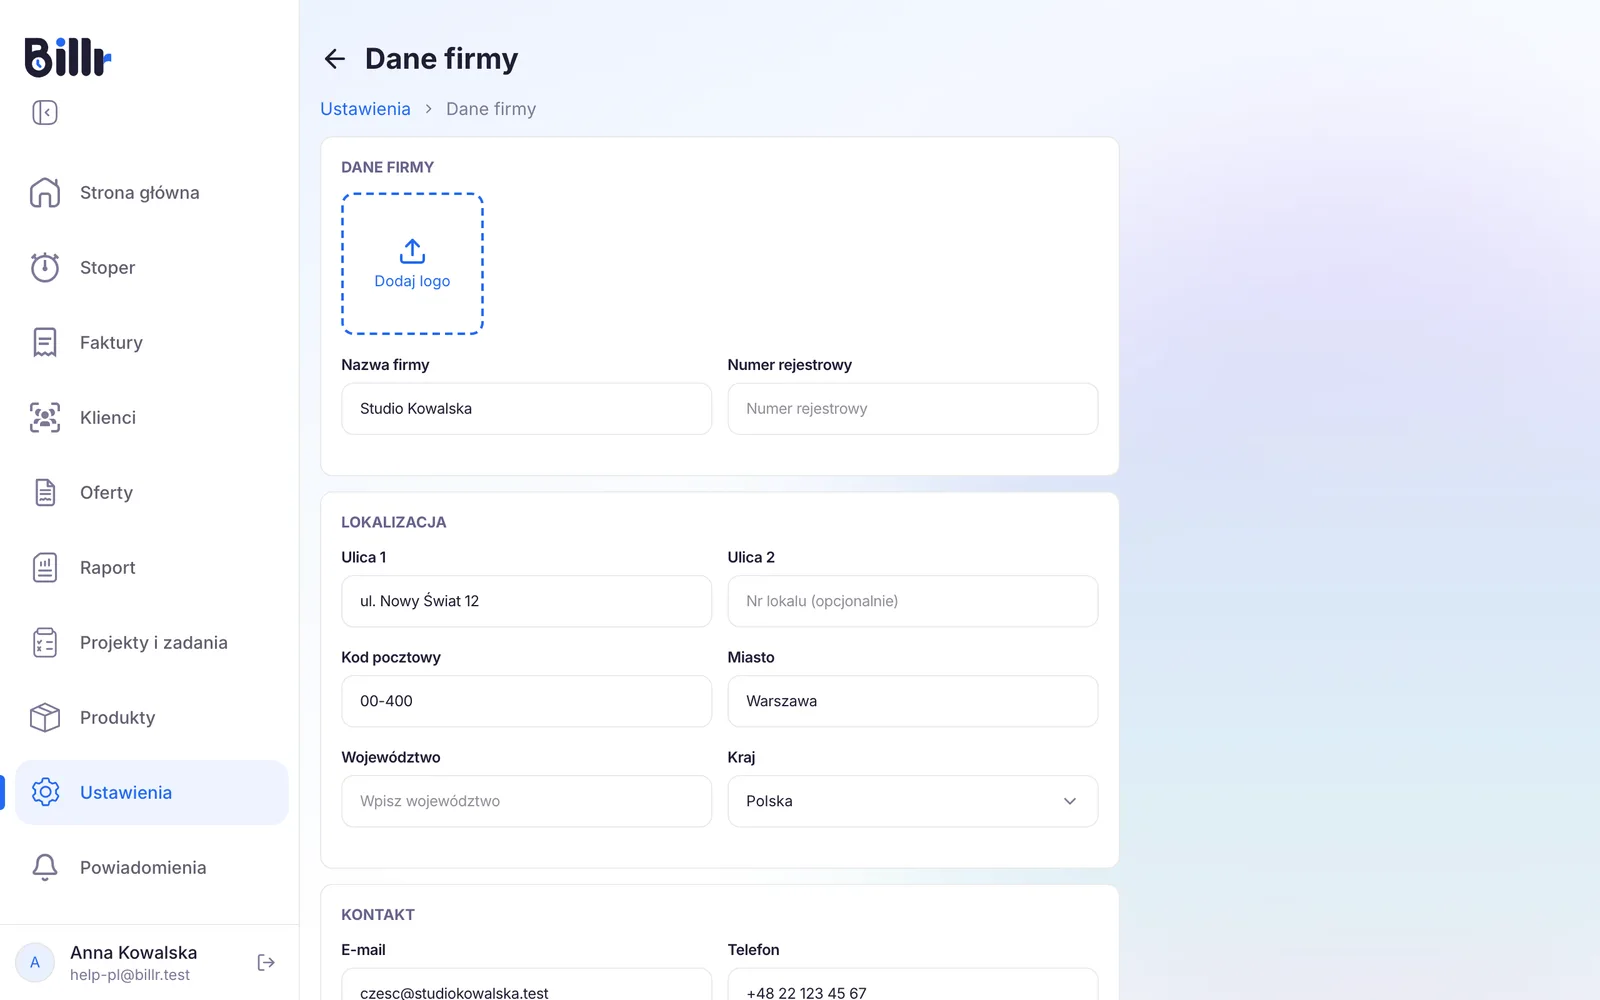Click the Dane firmy breadcrumb text
This screenshot has height=1000, width=1600.
point(491,109)
